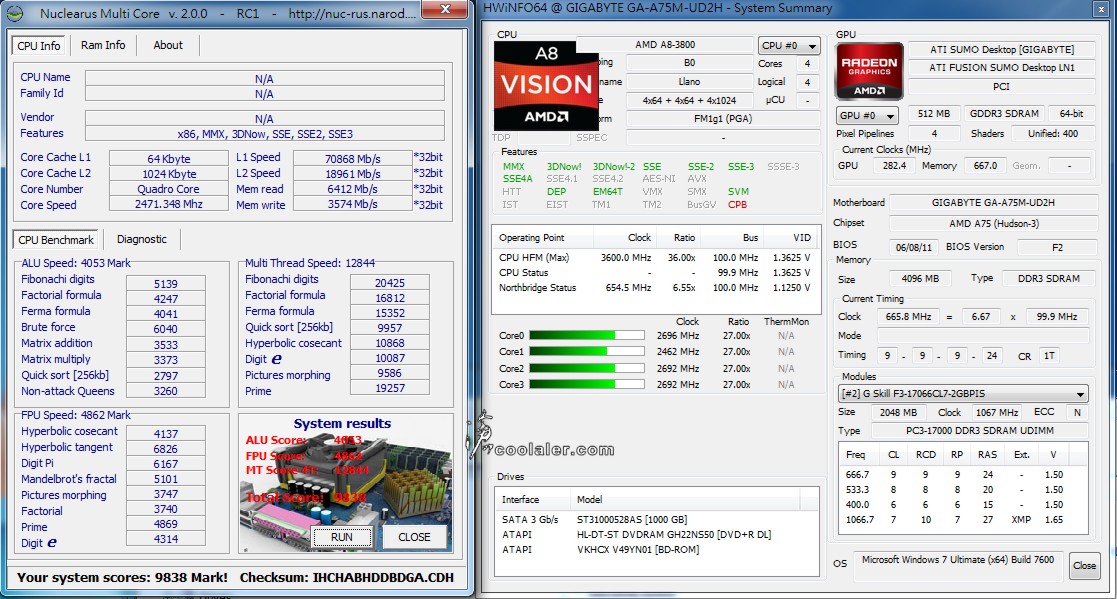This screenshot has height=599, width=1117.
Task: Click the Northbridge Status row
Action: (x=654, y=288)
